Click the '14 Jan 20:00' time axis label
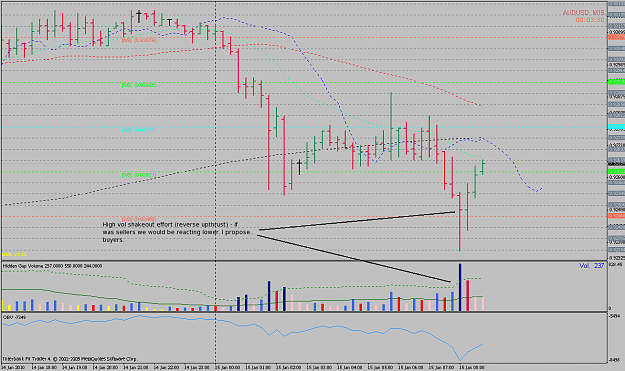Image resolution: width=625 pixels, height=371 pixels. point(105,367)
